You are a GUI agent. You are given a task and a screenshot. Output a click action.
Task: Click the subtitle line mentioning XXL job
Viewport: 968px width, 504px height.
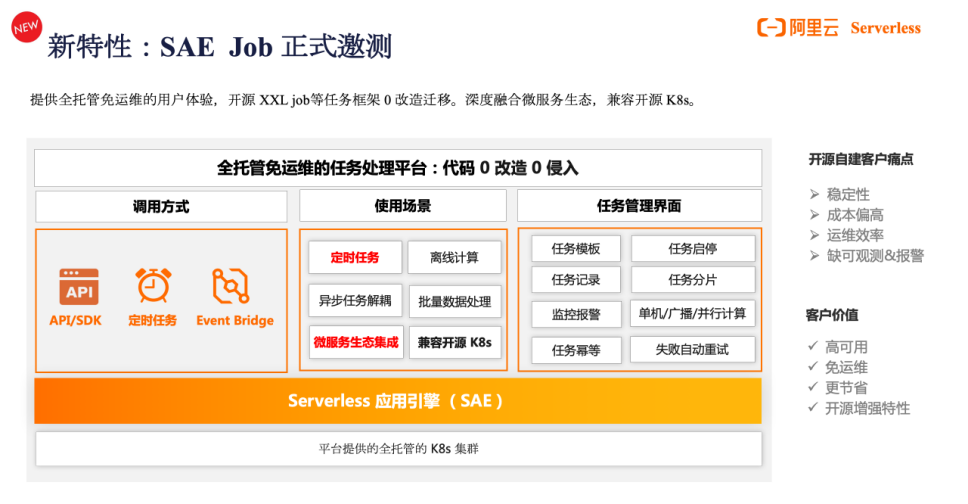tap(363, 100)
